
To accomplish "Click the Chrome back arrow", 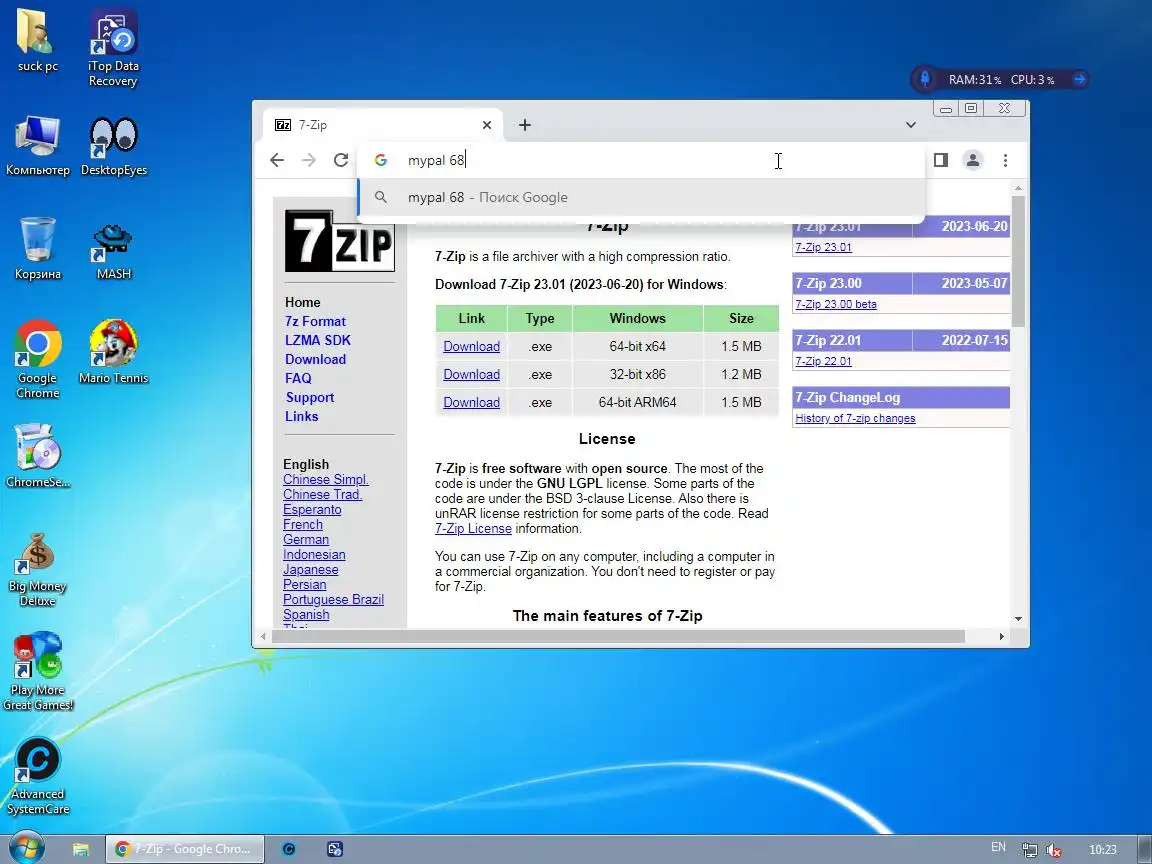I will point(277,160).
